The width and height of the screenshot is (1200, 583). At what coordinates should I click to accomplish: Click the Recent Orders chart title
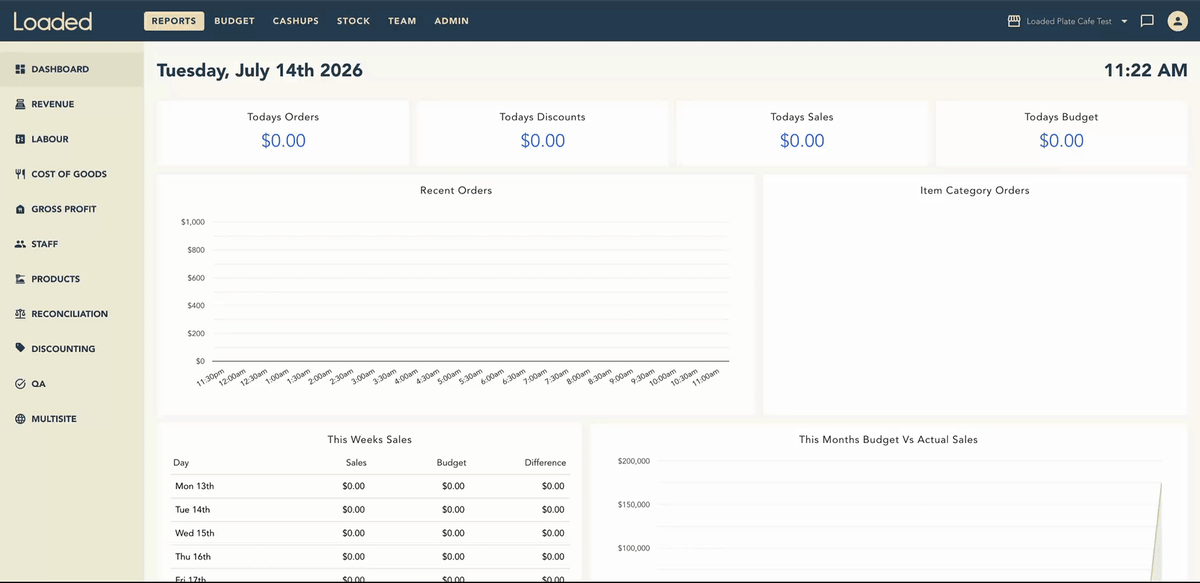click(x=456, y=190)
